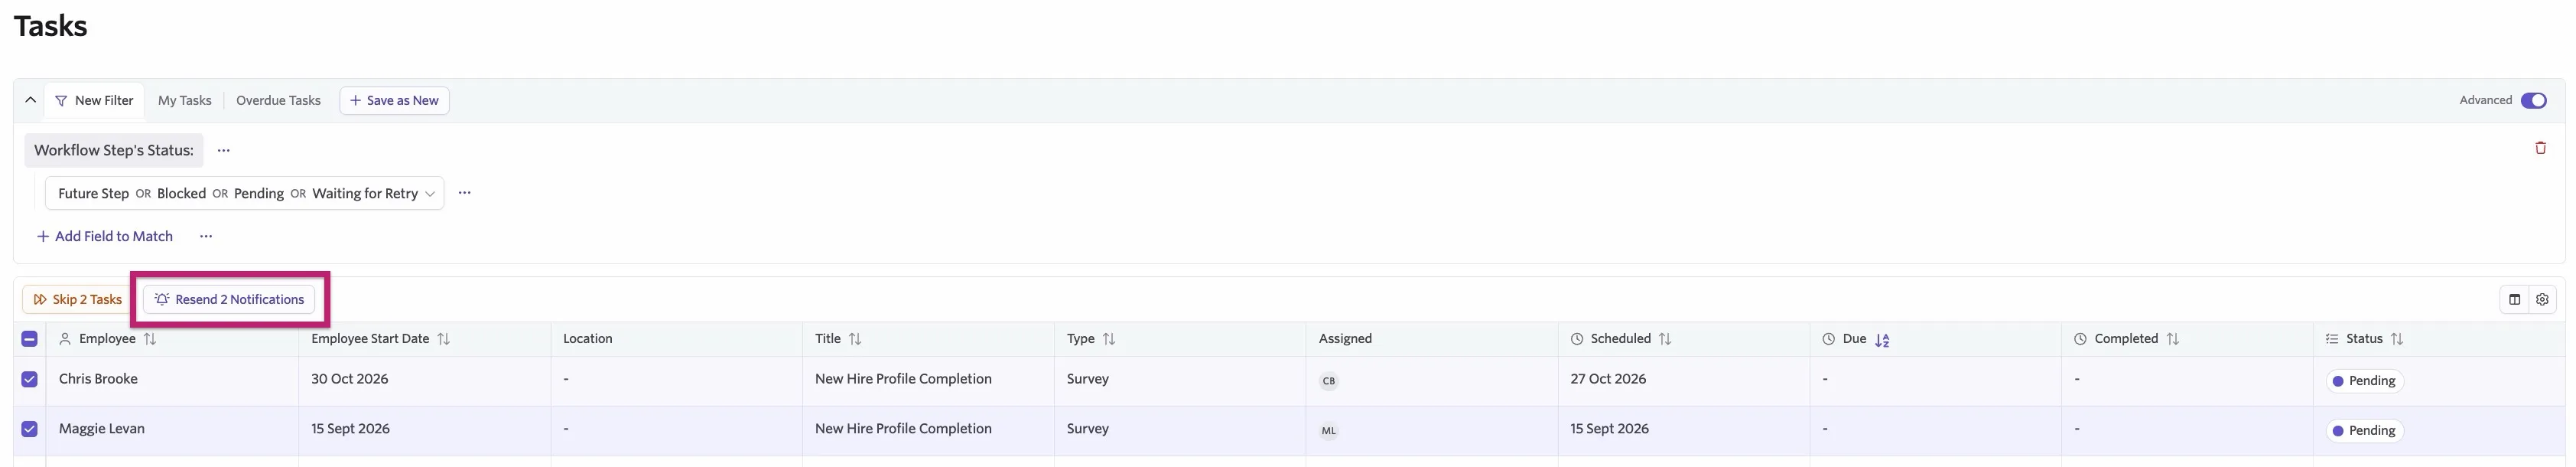The width and height of the screenshot is (2576, 467).
Task: Open the New Filter tab
Action: pyautogui.click(x=94, y=100)
